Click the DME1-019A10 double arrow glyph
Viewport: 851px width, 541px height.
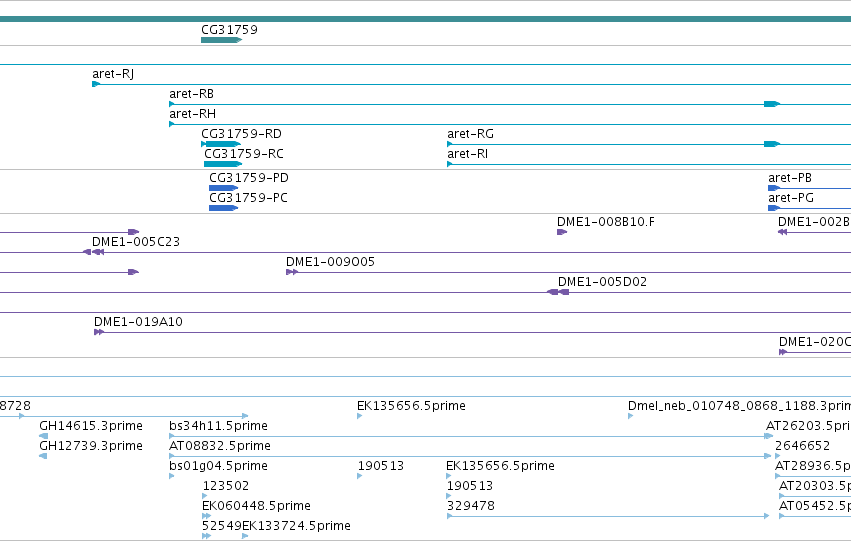(99, 332)
